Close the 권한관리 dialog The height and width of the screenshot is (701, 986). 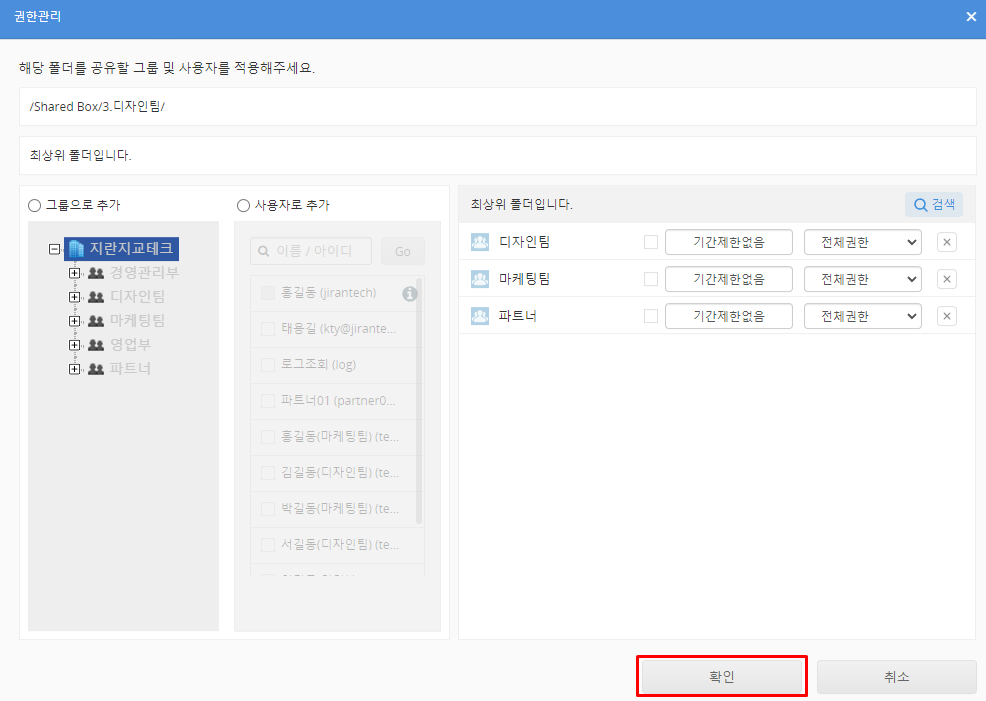click(971, 17)
